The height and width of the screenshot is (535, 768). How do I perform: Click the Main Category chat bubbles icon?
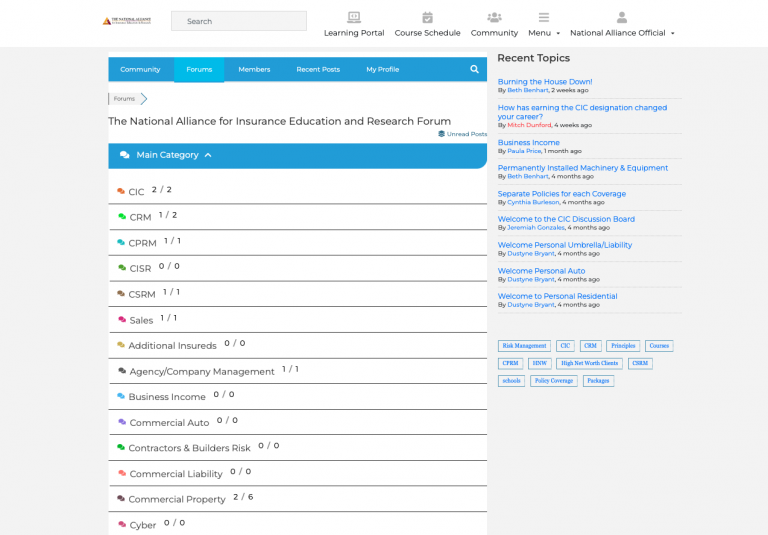coord(124,155)
